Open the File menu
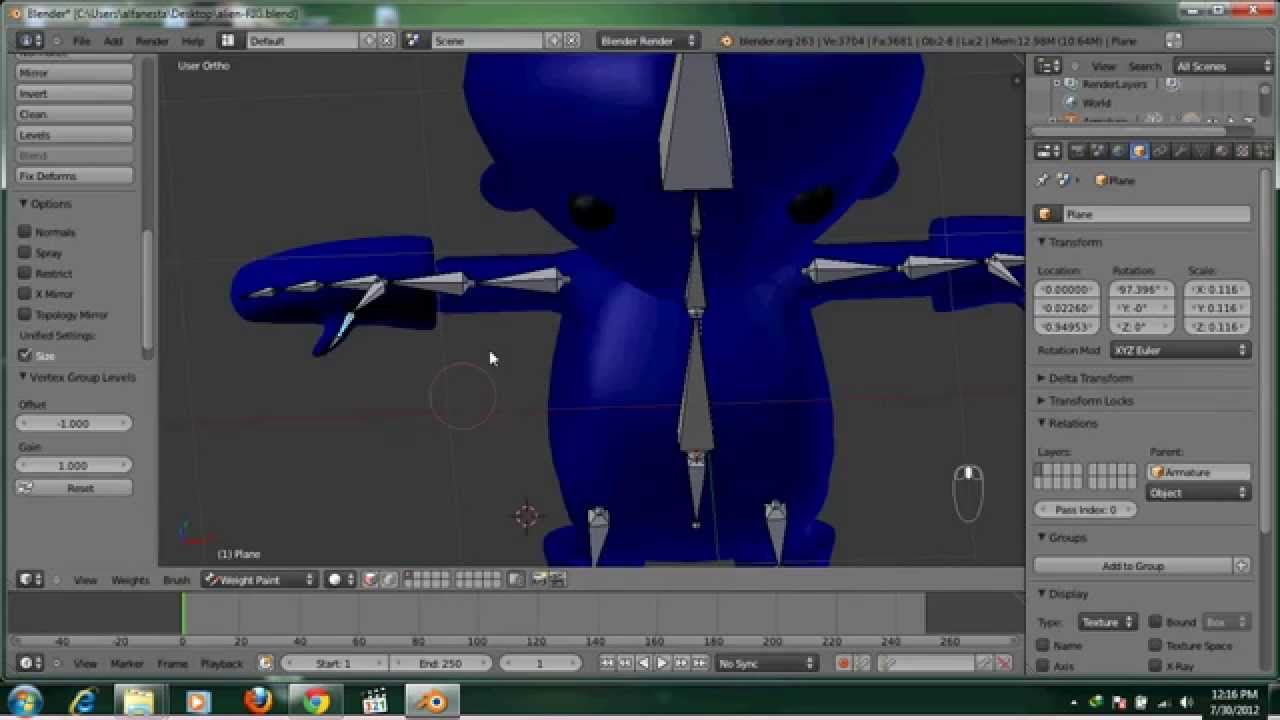 pos(81,41)
